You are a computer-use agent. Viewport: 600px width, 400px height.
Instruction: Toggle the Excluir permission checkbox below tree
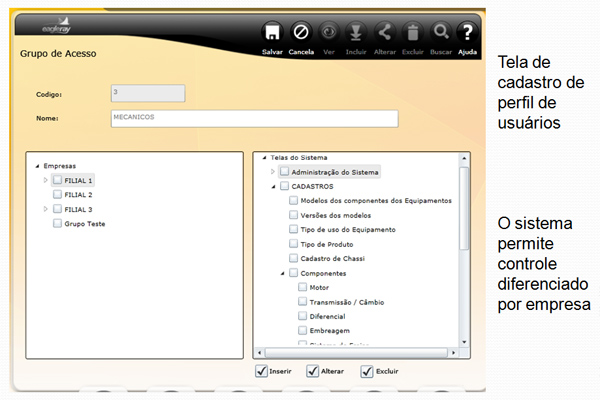click(x=367, y=372)
